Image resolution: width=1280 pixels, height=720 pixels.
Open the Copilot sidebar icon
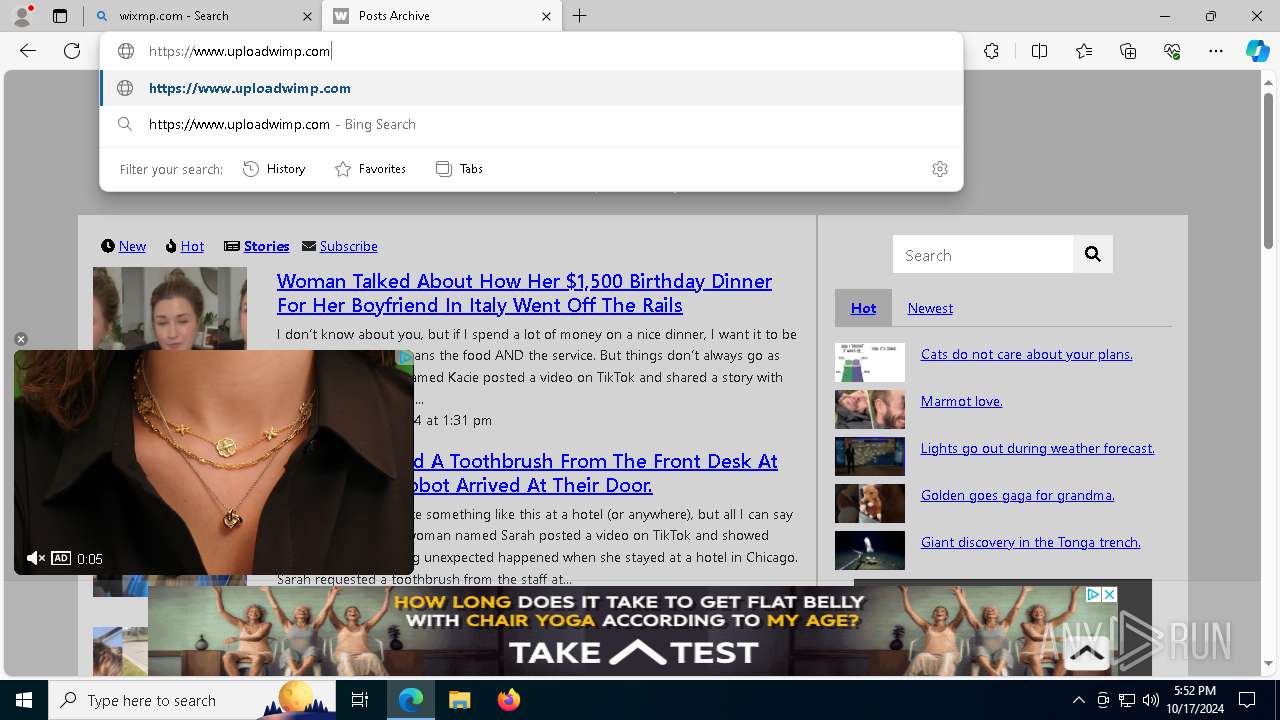pos(1257,51)
